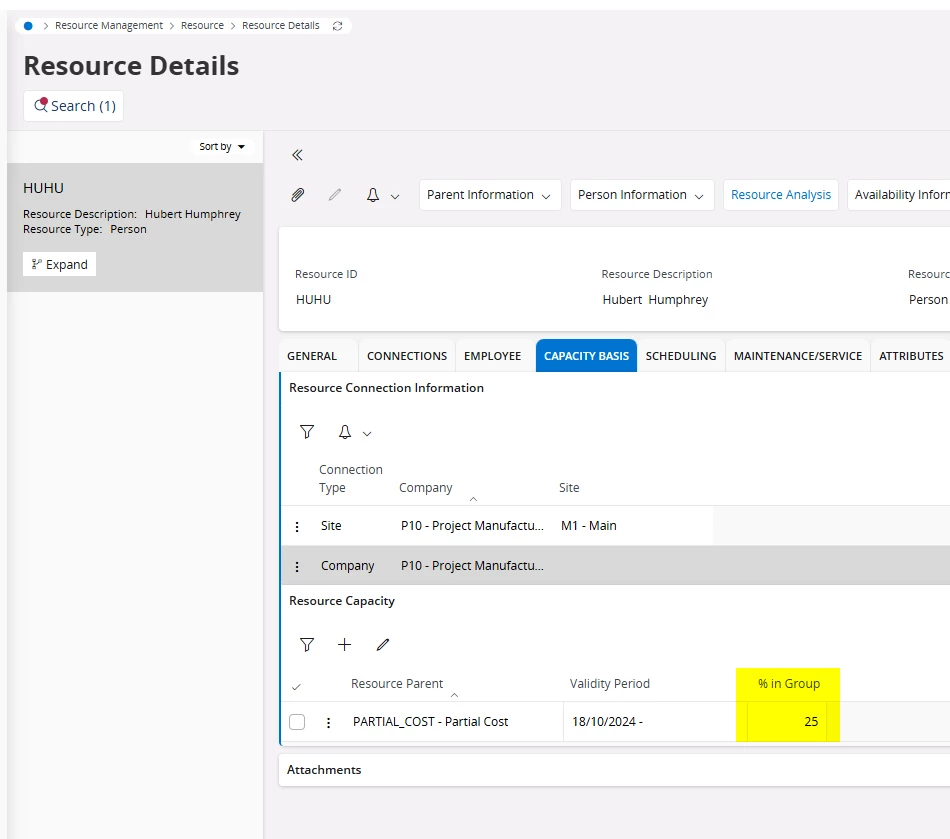Expand the Person Information dropdown
The width and height of the screenshot is (950, 839).
click(x=641, y=195)
